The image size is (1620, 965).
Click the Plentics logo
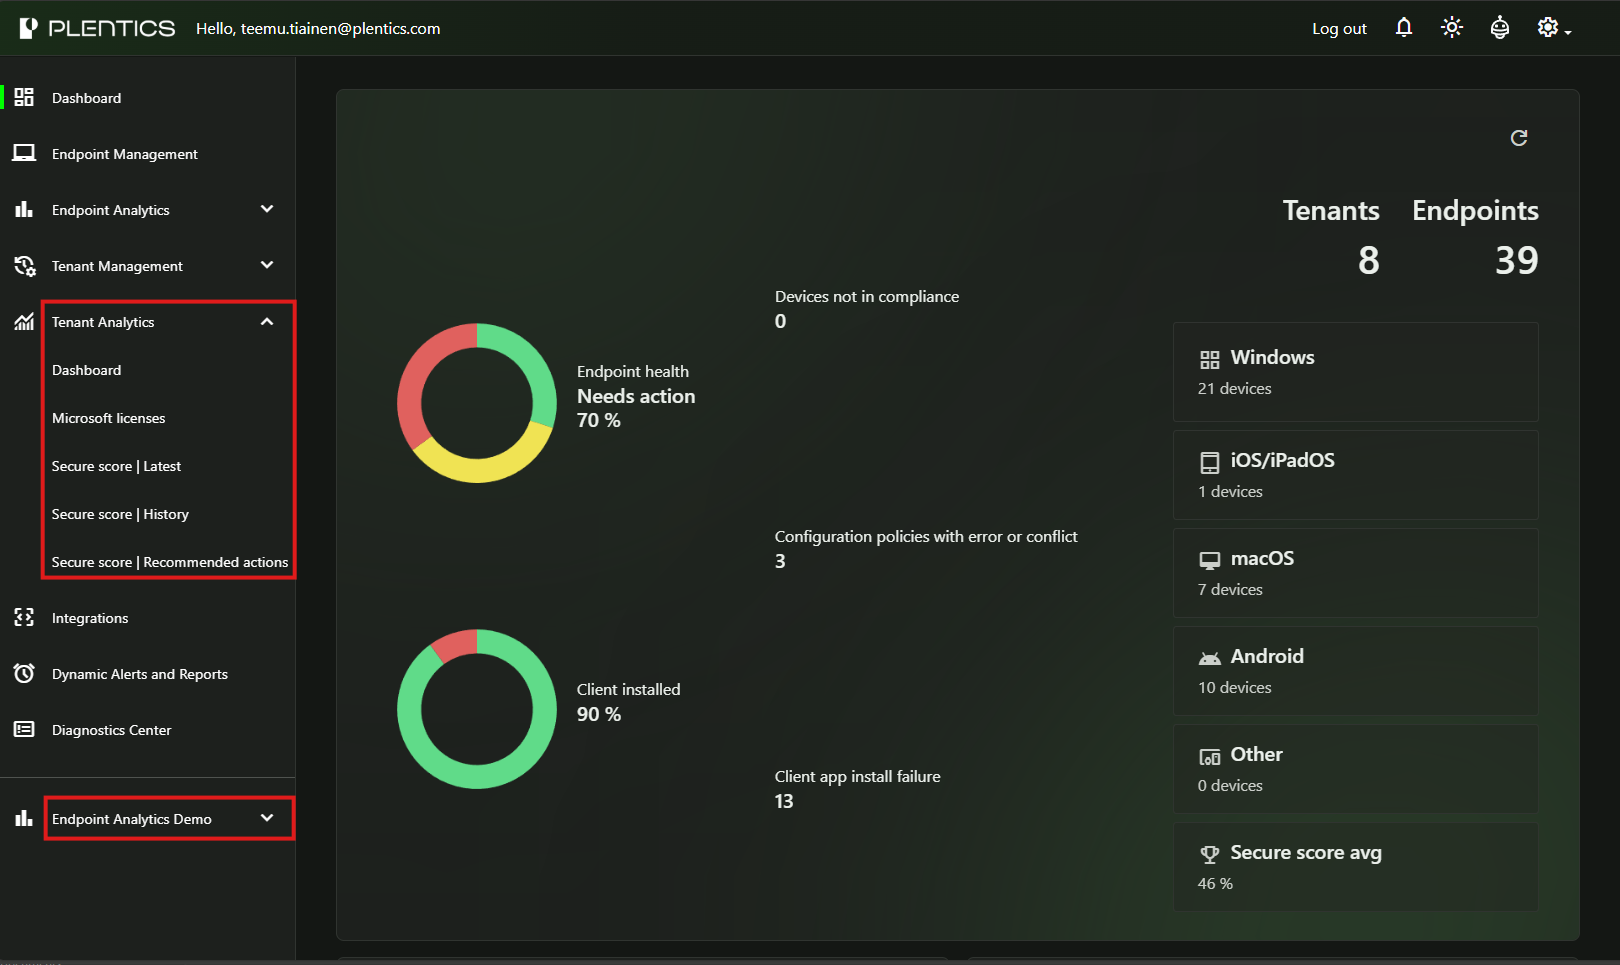click(97, 28)
